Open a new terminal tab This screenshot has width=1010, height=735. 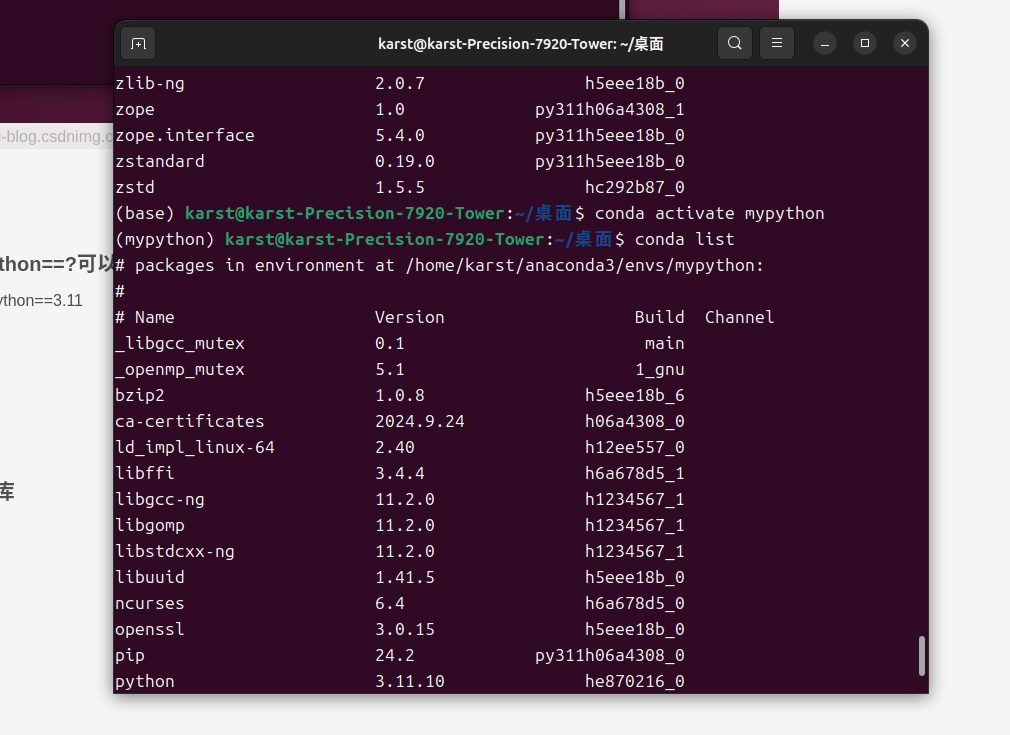[x=138, y=44]
